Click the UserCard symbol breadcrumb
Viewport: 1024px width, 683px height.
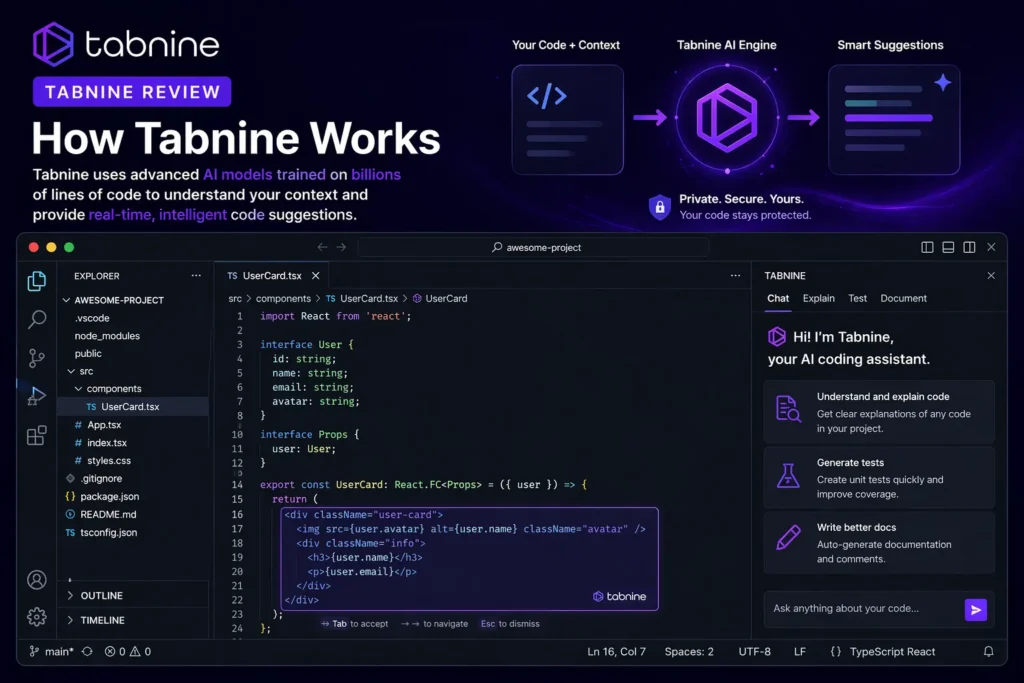pyautogui.click(x=440, y=298)
